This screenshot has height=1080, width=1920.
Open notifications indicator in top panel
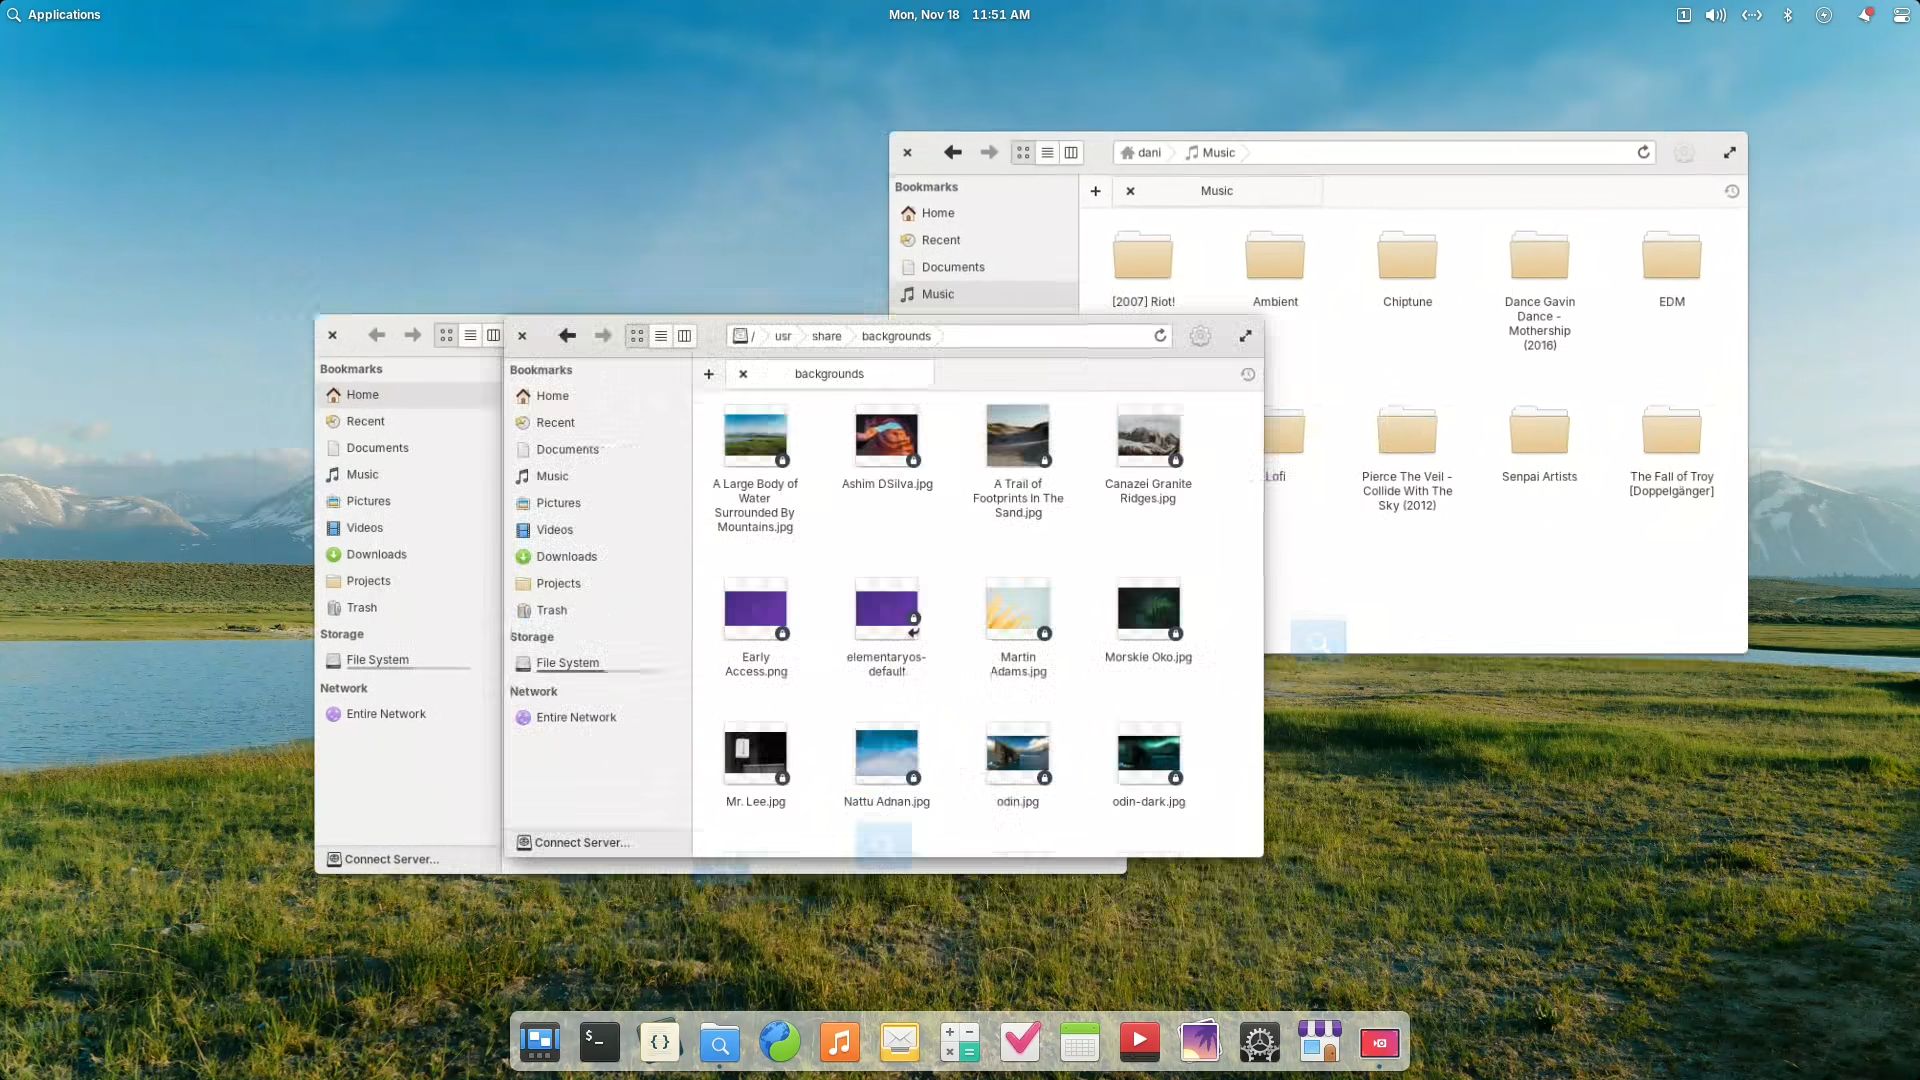1864,15
